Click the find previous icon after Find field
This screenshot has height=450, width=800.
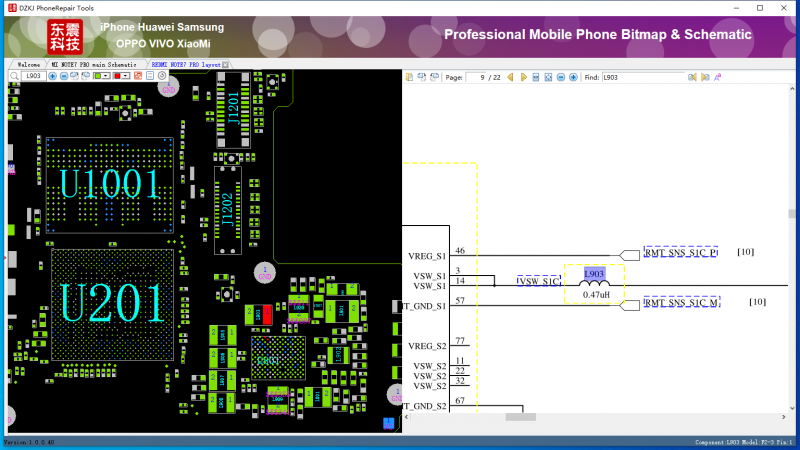692,77
